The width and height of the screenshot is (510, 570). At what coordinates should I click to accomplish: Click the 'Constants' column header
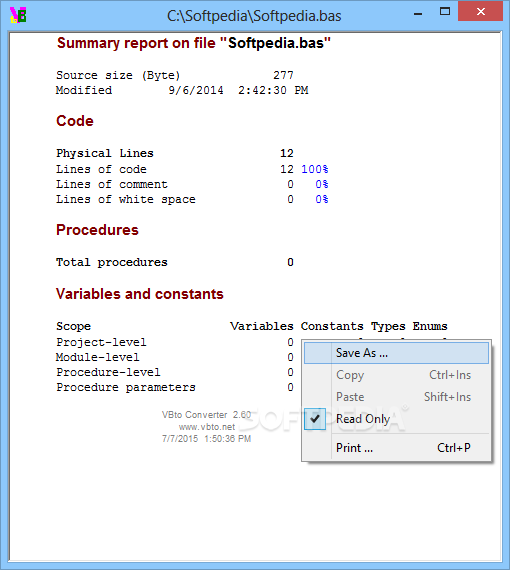[332, 326]
